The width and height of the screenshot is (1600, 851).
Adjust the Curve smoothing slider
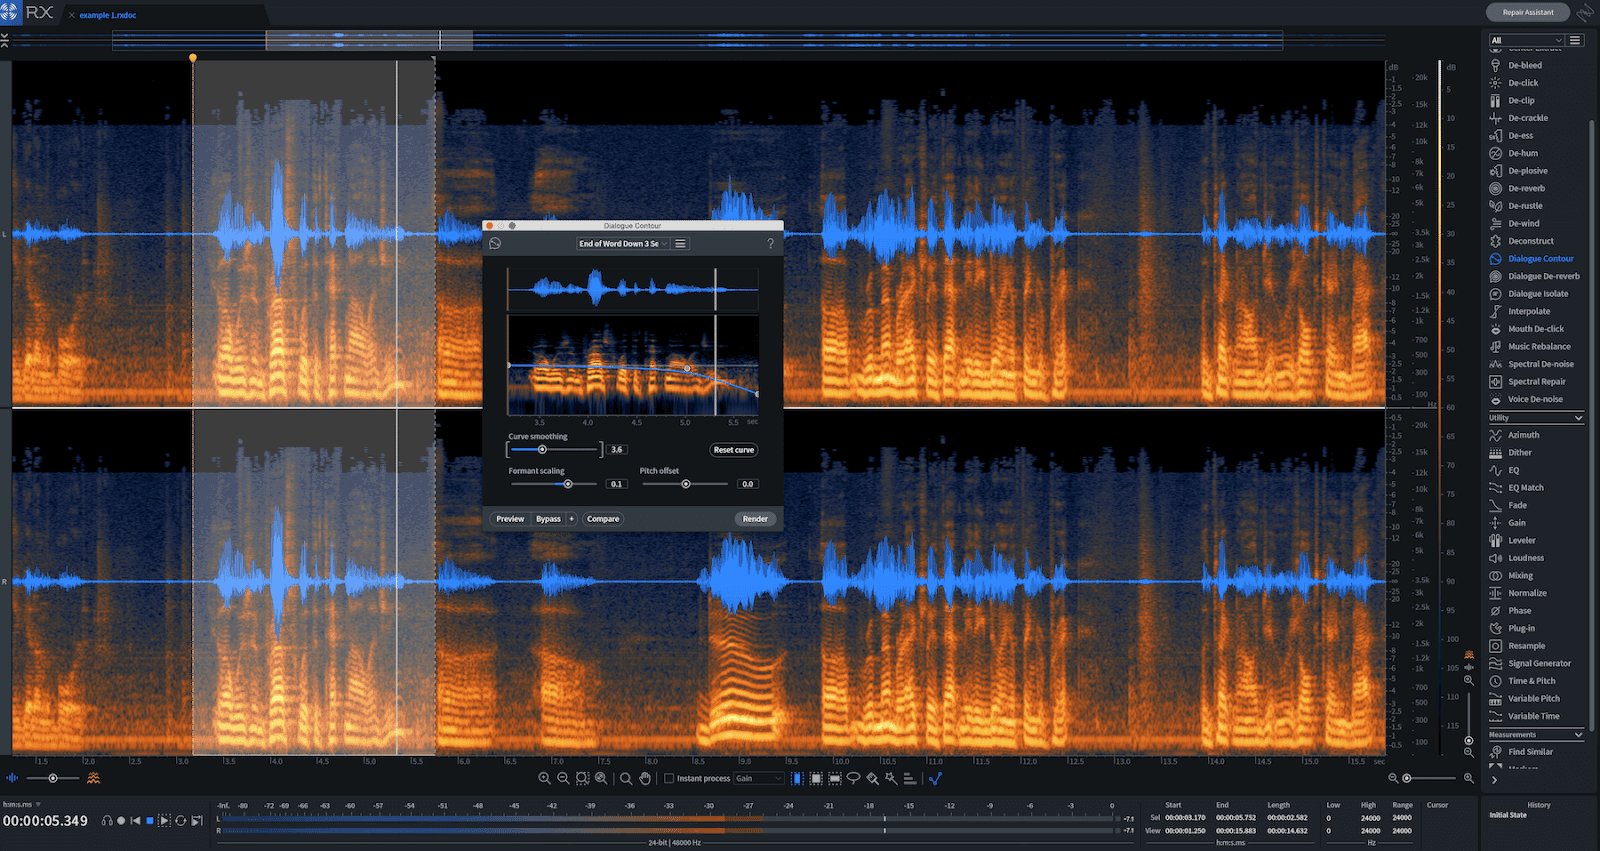[555, 450]
